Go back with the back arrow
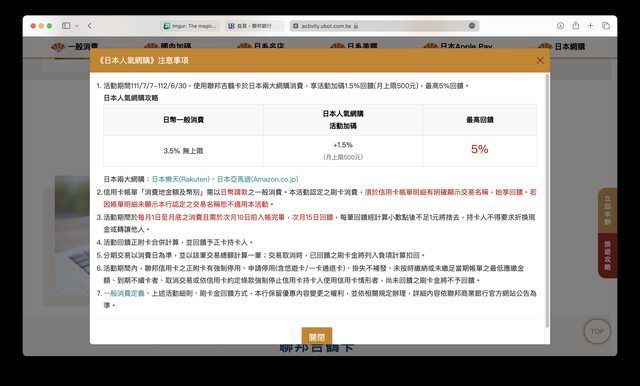This screenshot has width=640, height=386. (x=90, y=26)
